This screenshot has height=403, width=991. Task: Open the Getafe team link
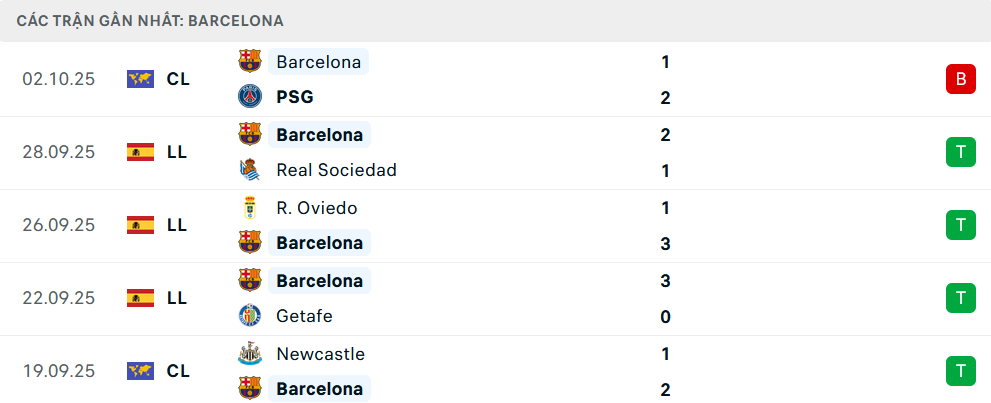pyautogui.click(x=304, y=316)
